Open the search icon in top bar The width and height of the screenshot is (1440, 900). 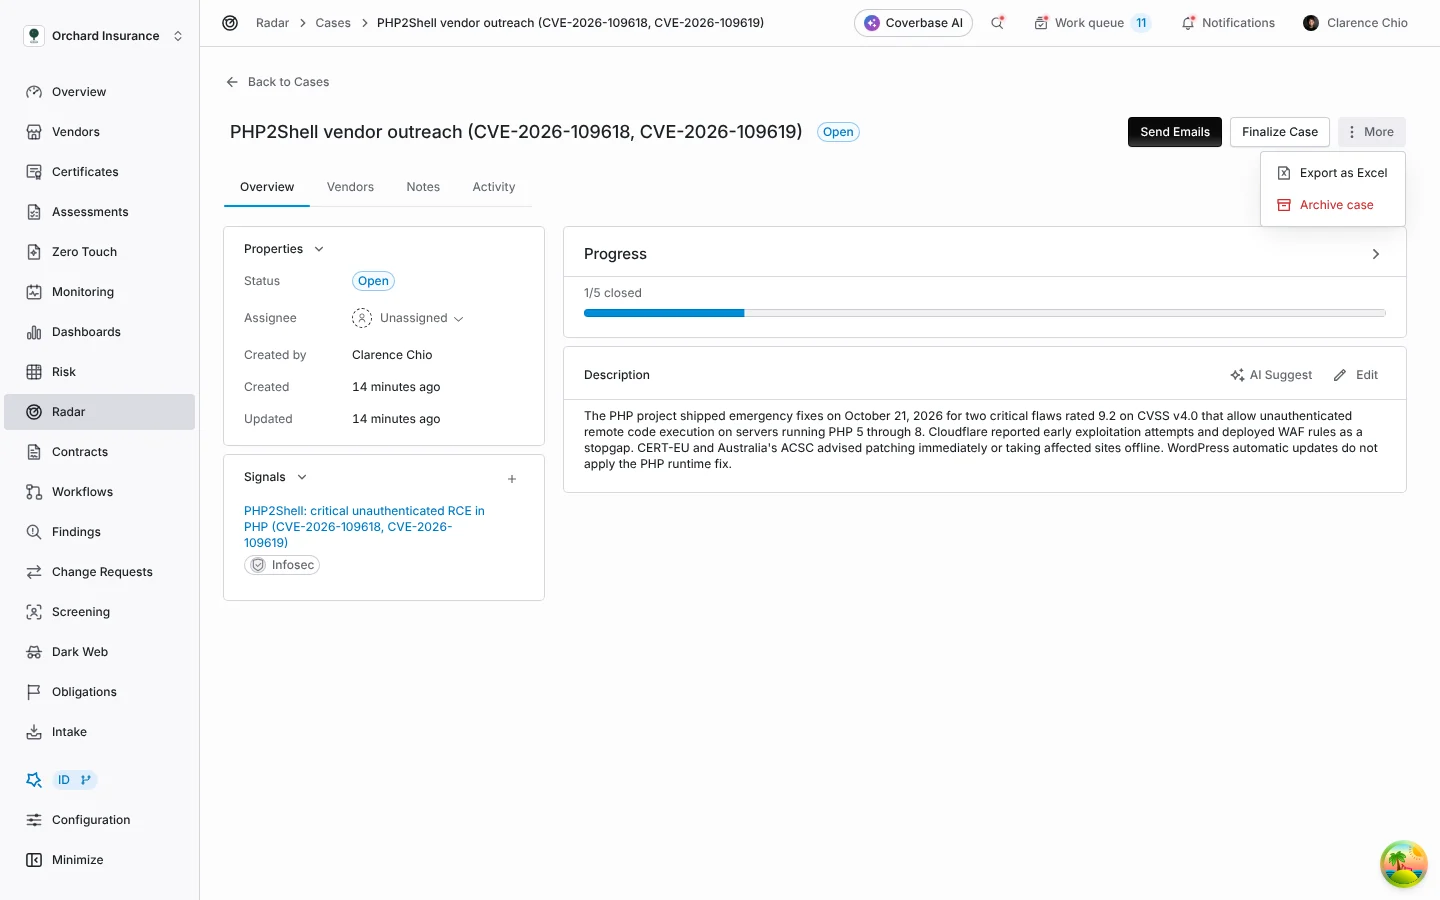tap(997, 23)
